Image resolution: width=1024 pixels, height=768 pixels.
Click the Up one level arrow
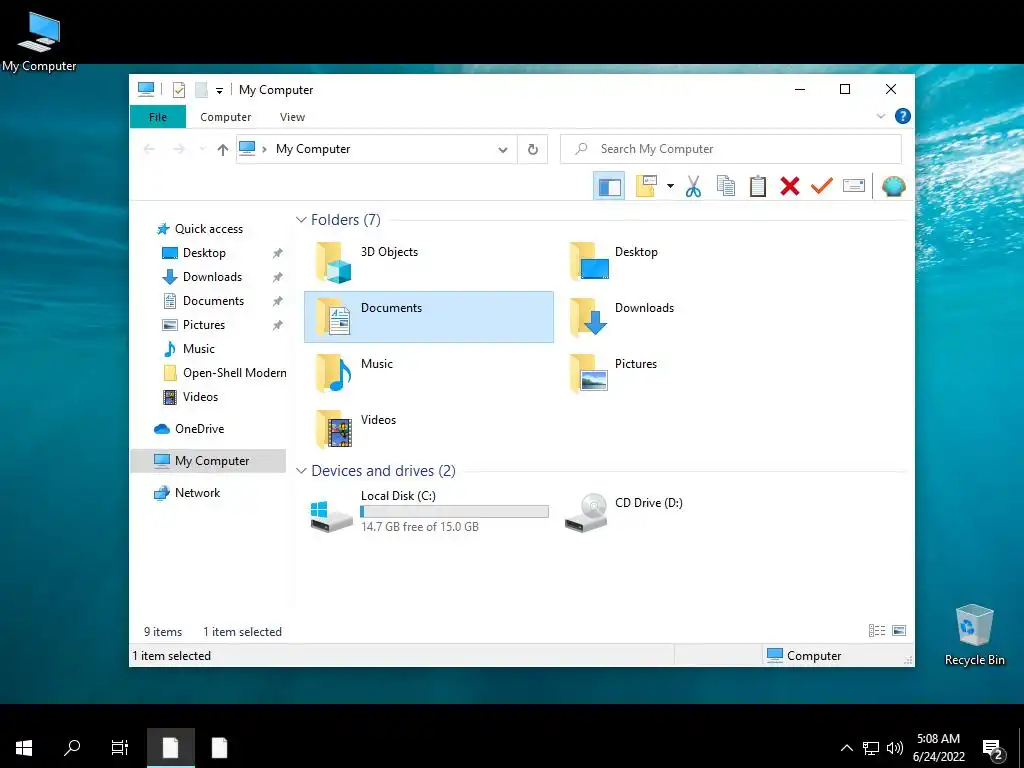[223, 150]
